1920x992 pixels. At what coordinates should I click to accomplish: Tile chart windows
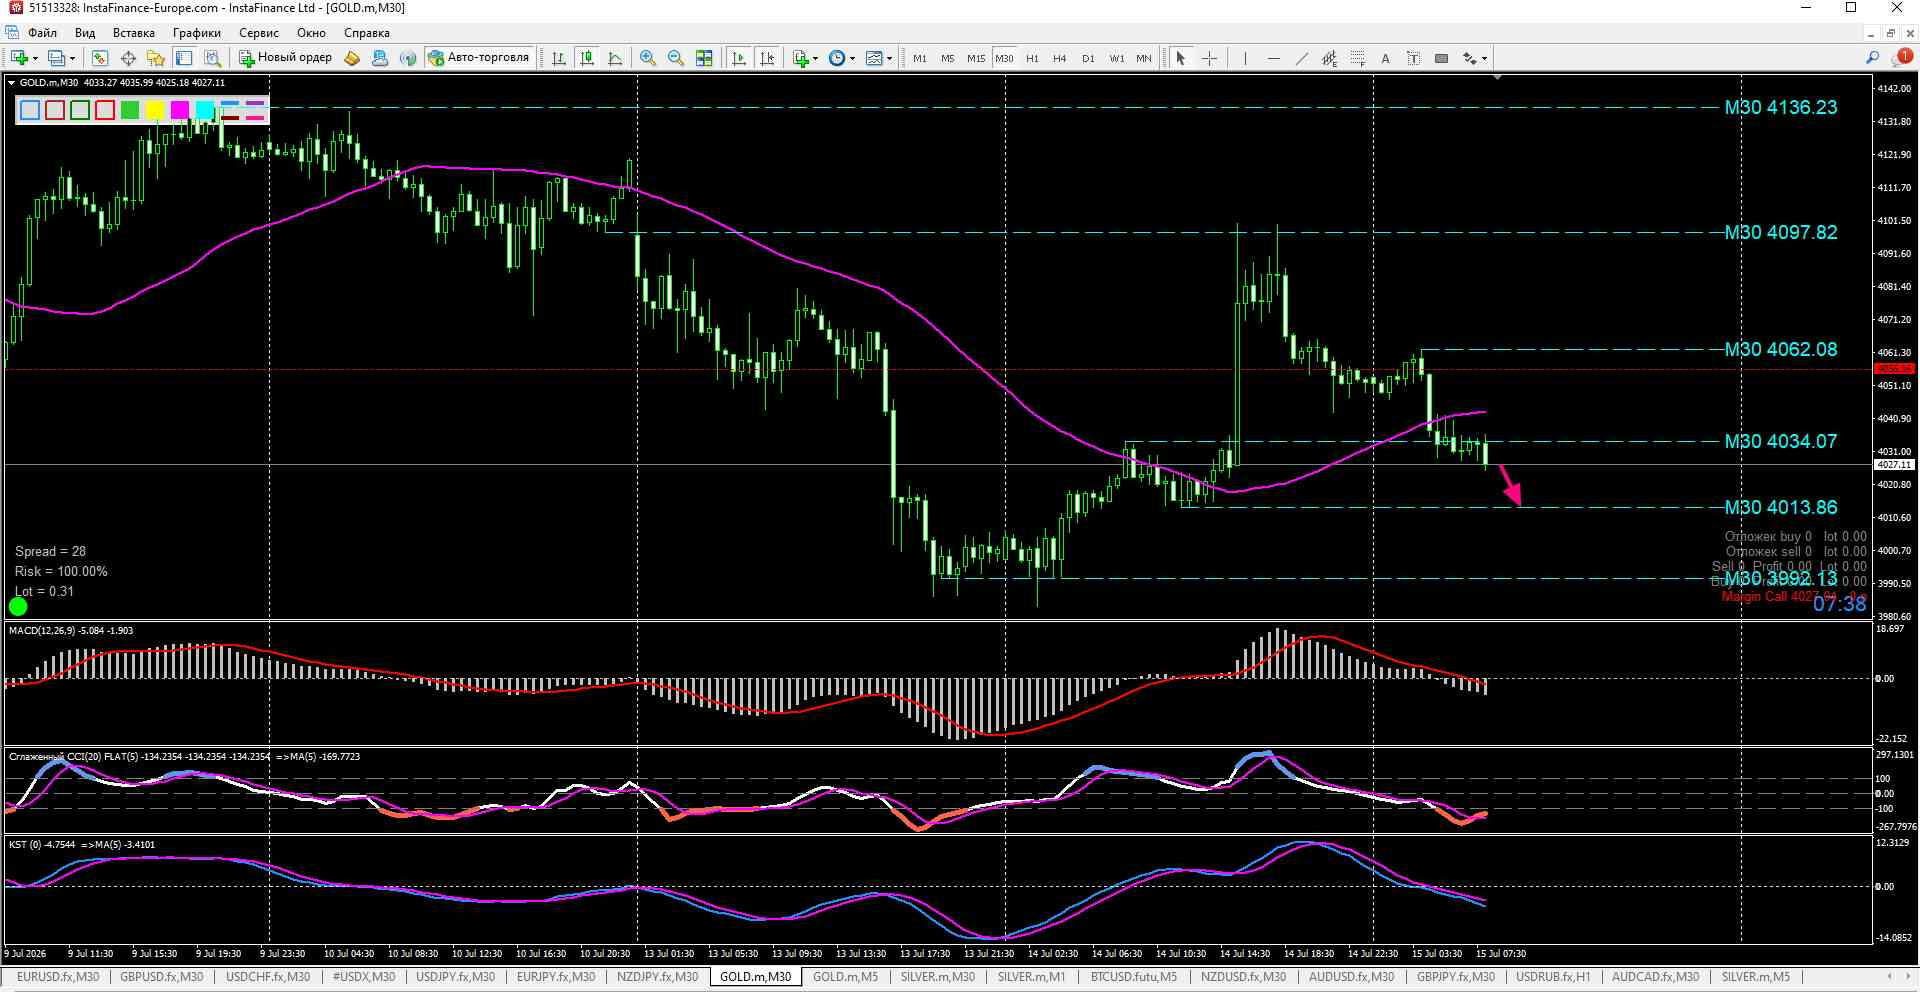(x=704, y=58)
